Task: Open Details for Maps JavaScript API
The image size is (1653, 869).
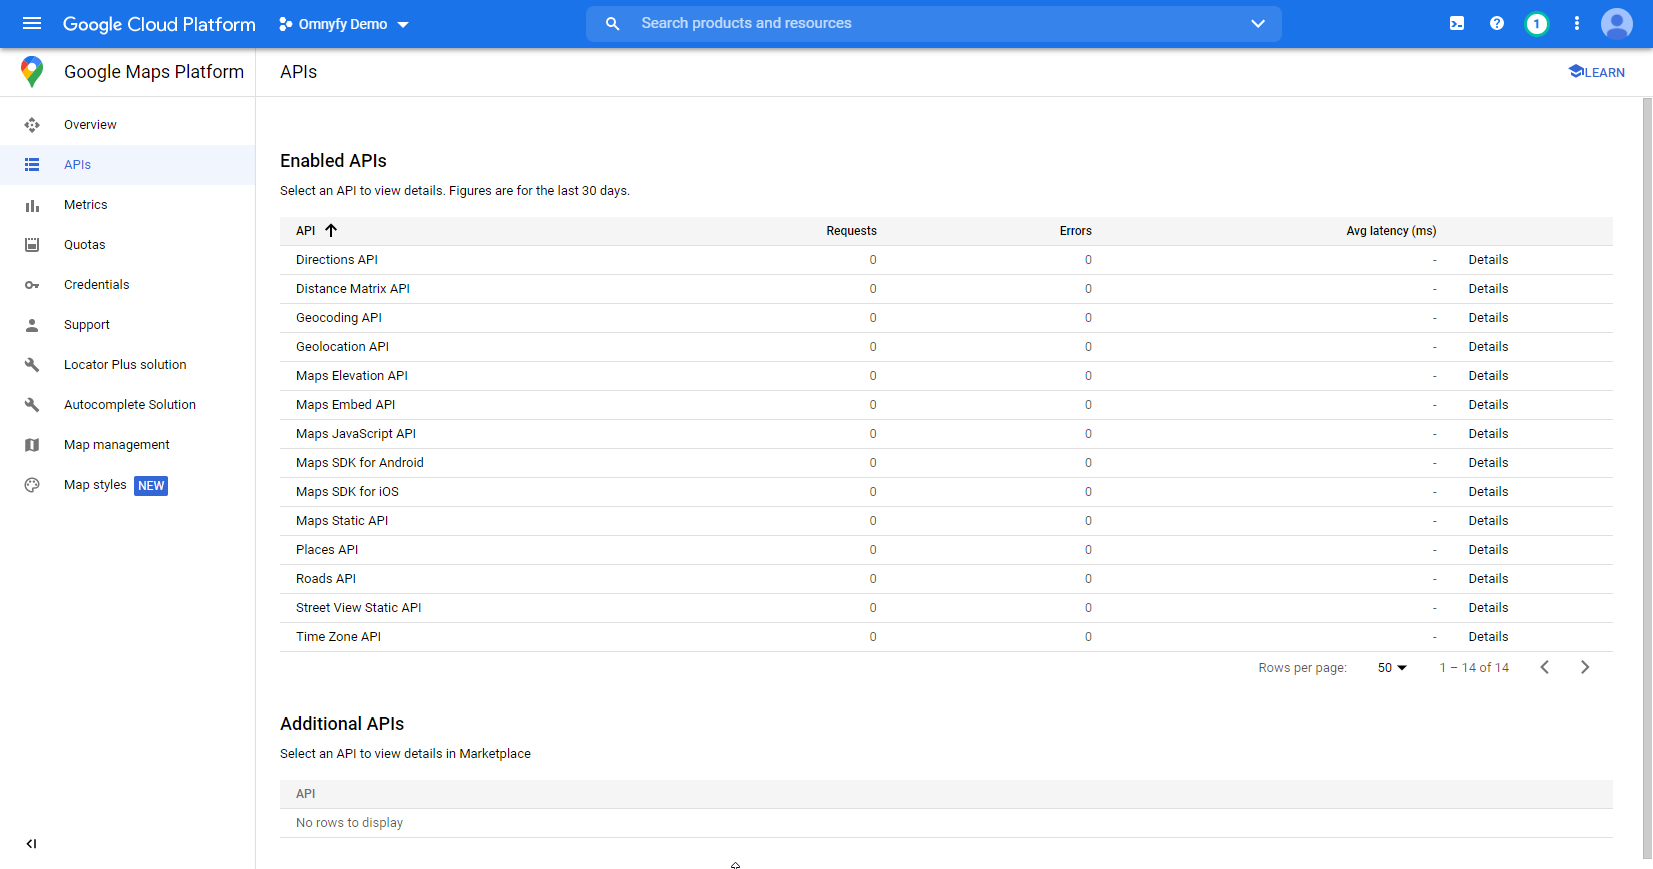Action: click(x=1488, y=434)
